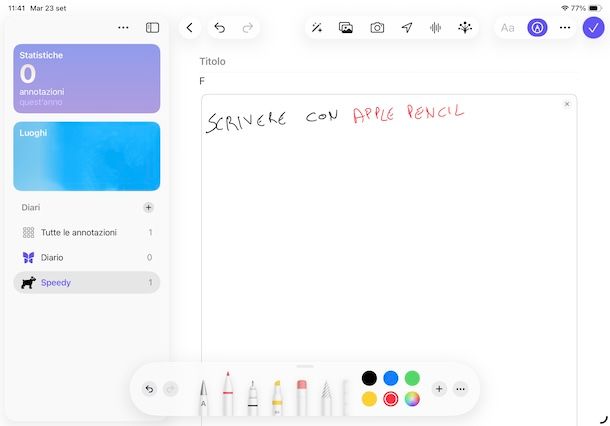610x426 pixels.
Task: Confirm entry with the checkmark button
Action: 593,28
